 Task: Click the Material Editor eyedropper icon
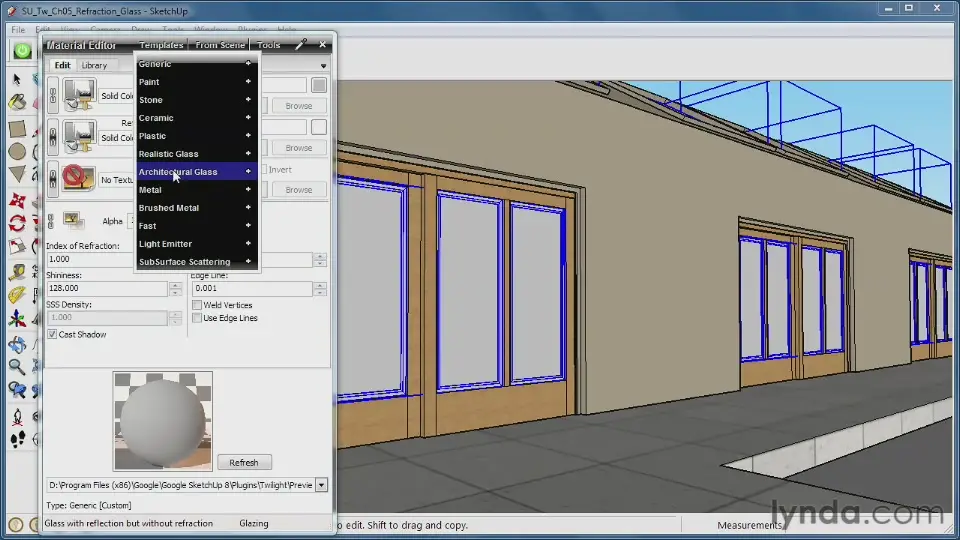(301, 44)
